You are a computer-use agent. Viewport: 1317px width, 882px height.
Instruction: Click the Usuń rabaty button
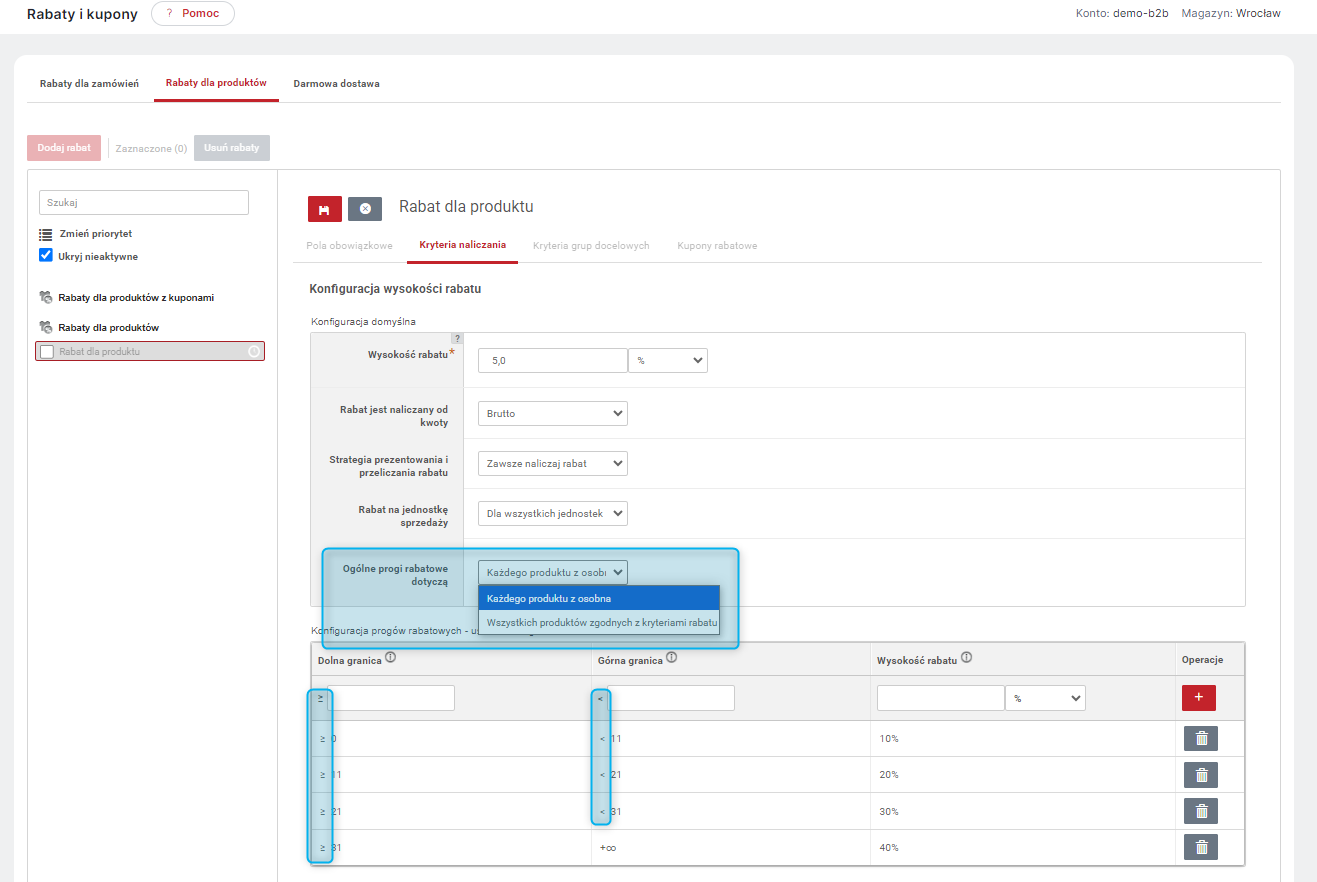tap(232, 148)
